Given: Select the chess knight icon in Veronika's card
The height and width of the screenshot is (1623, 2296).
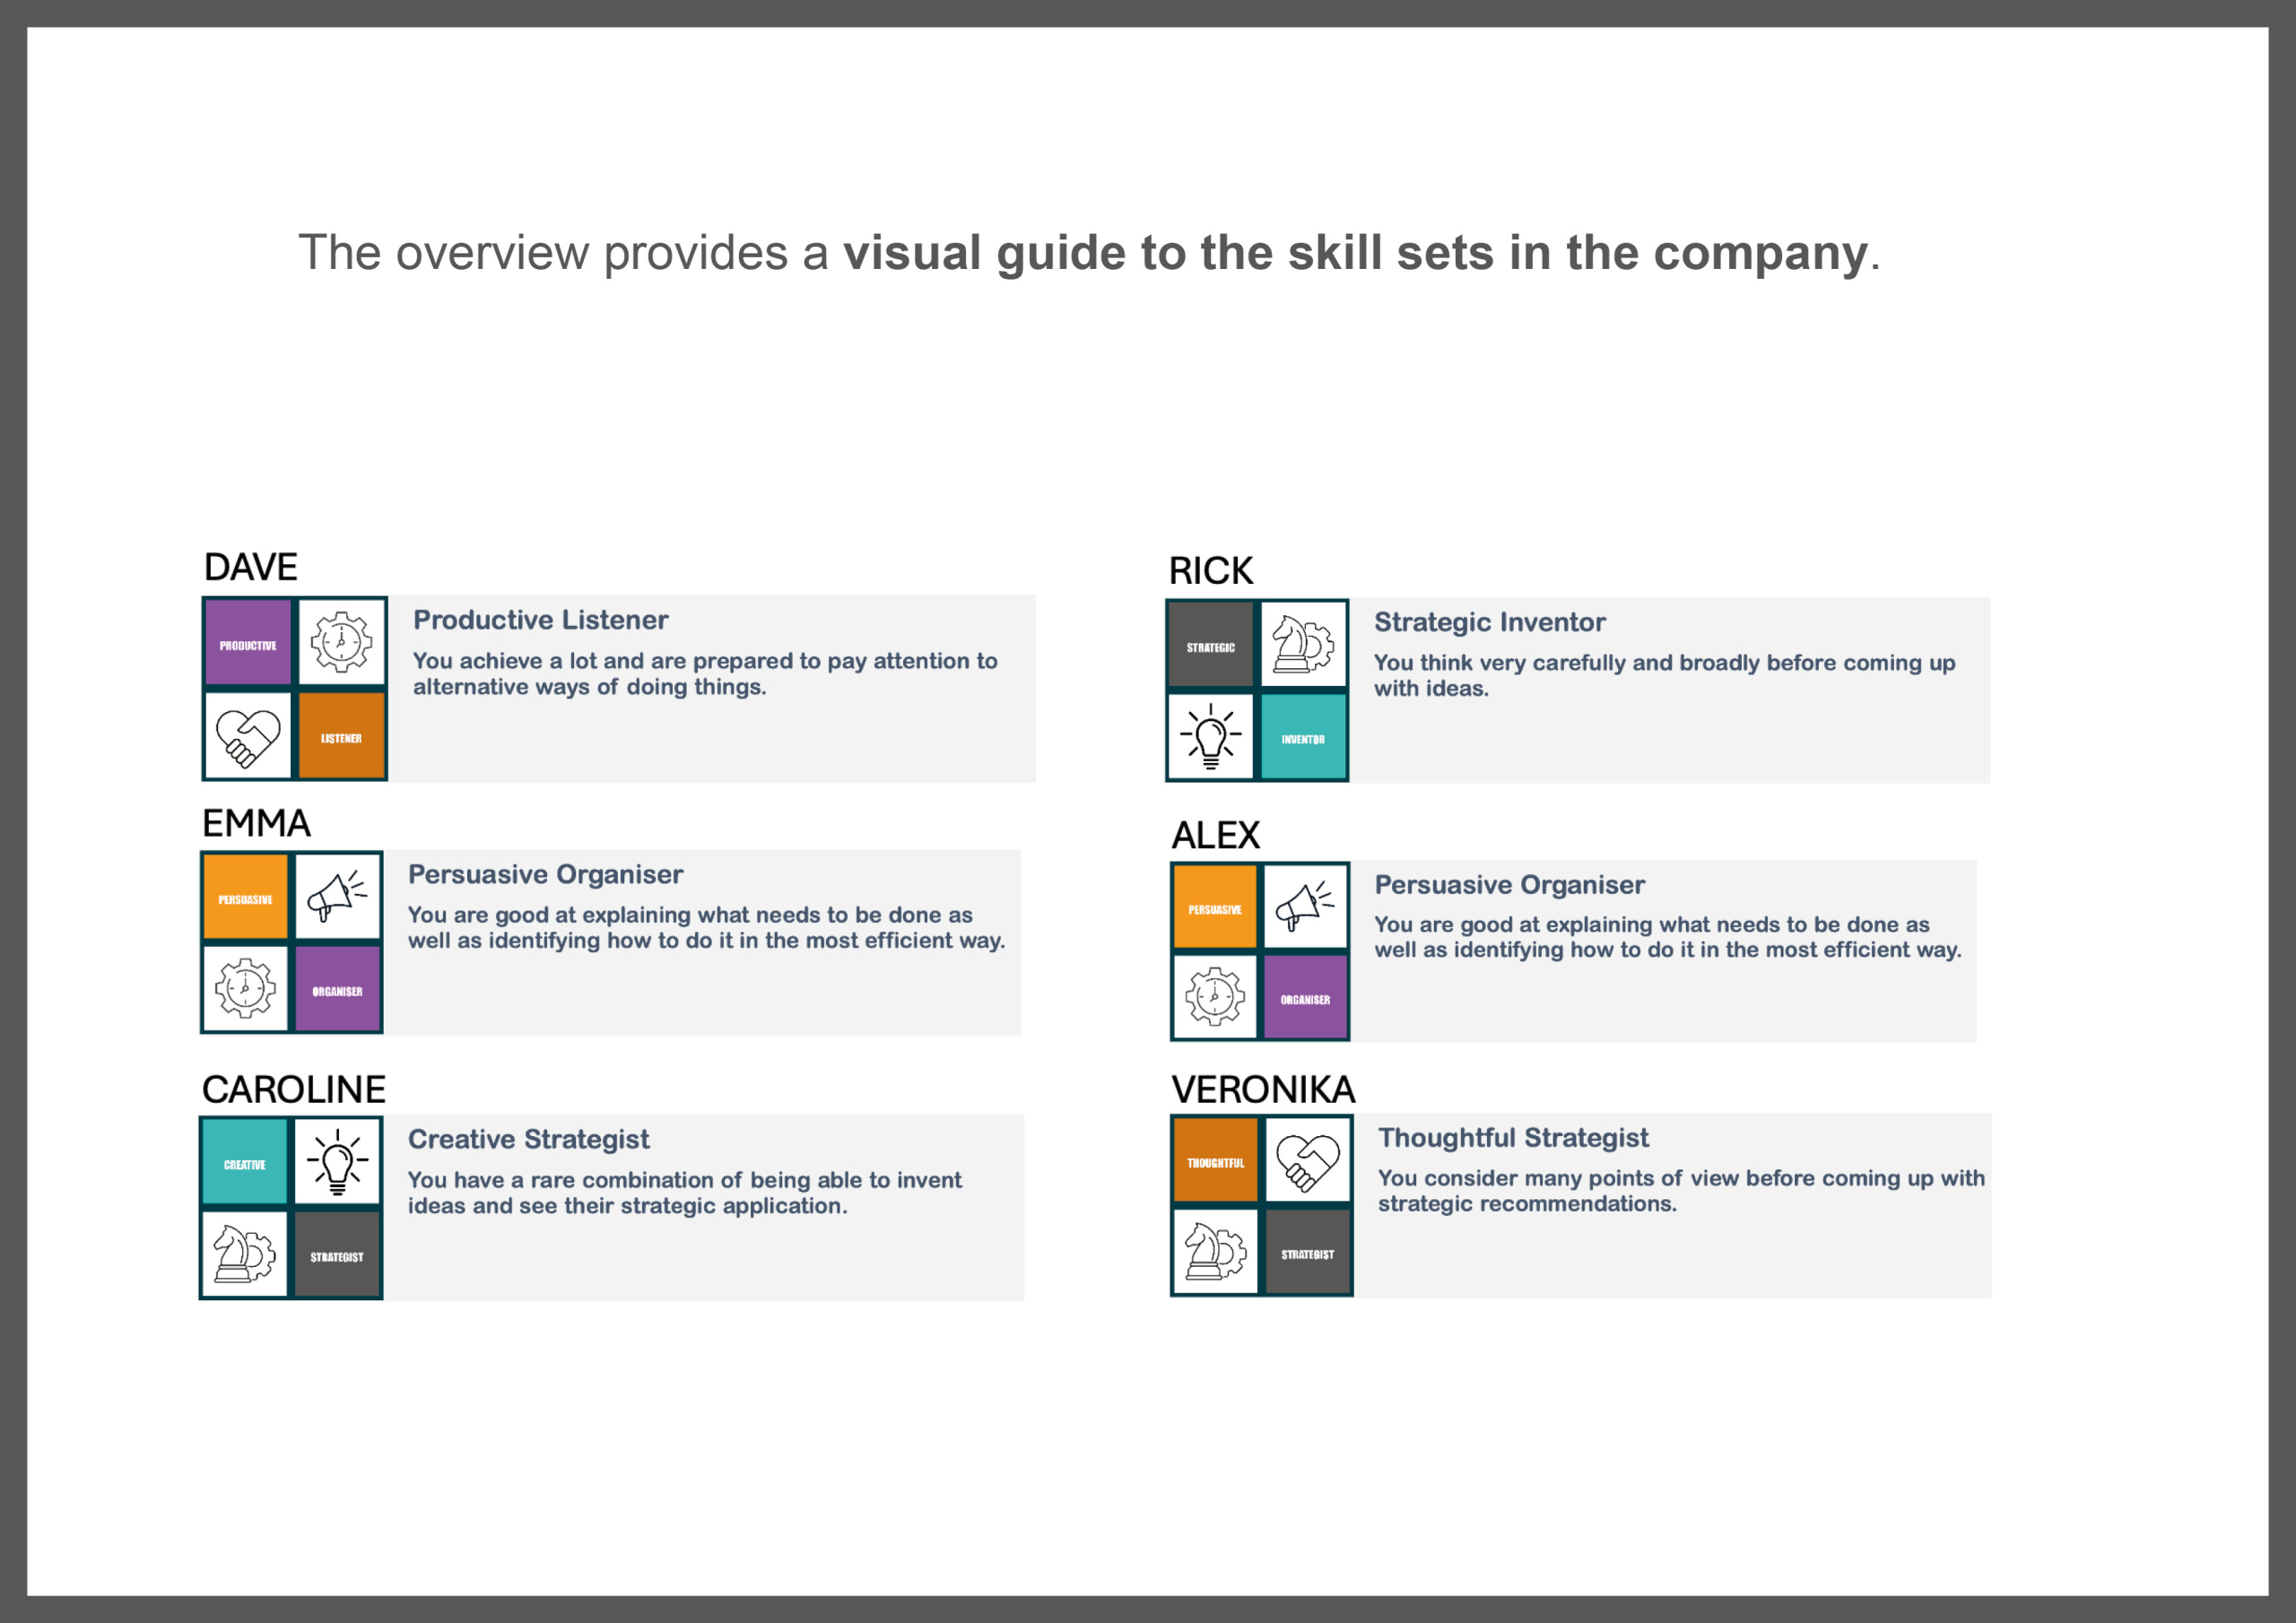Looking at the screenshot, I should click(1215, 1252).
